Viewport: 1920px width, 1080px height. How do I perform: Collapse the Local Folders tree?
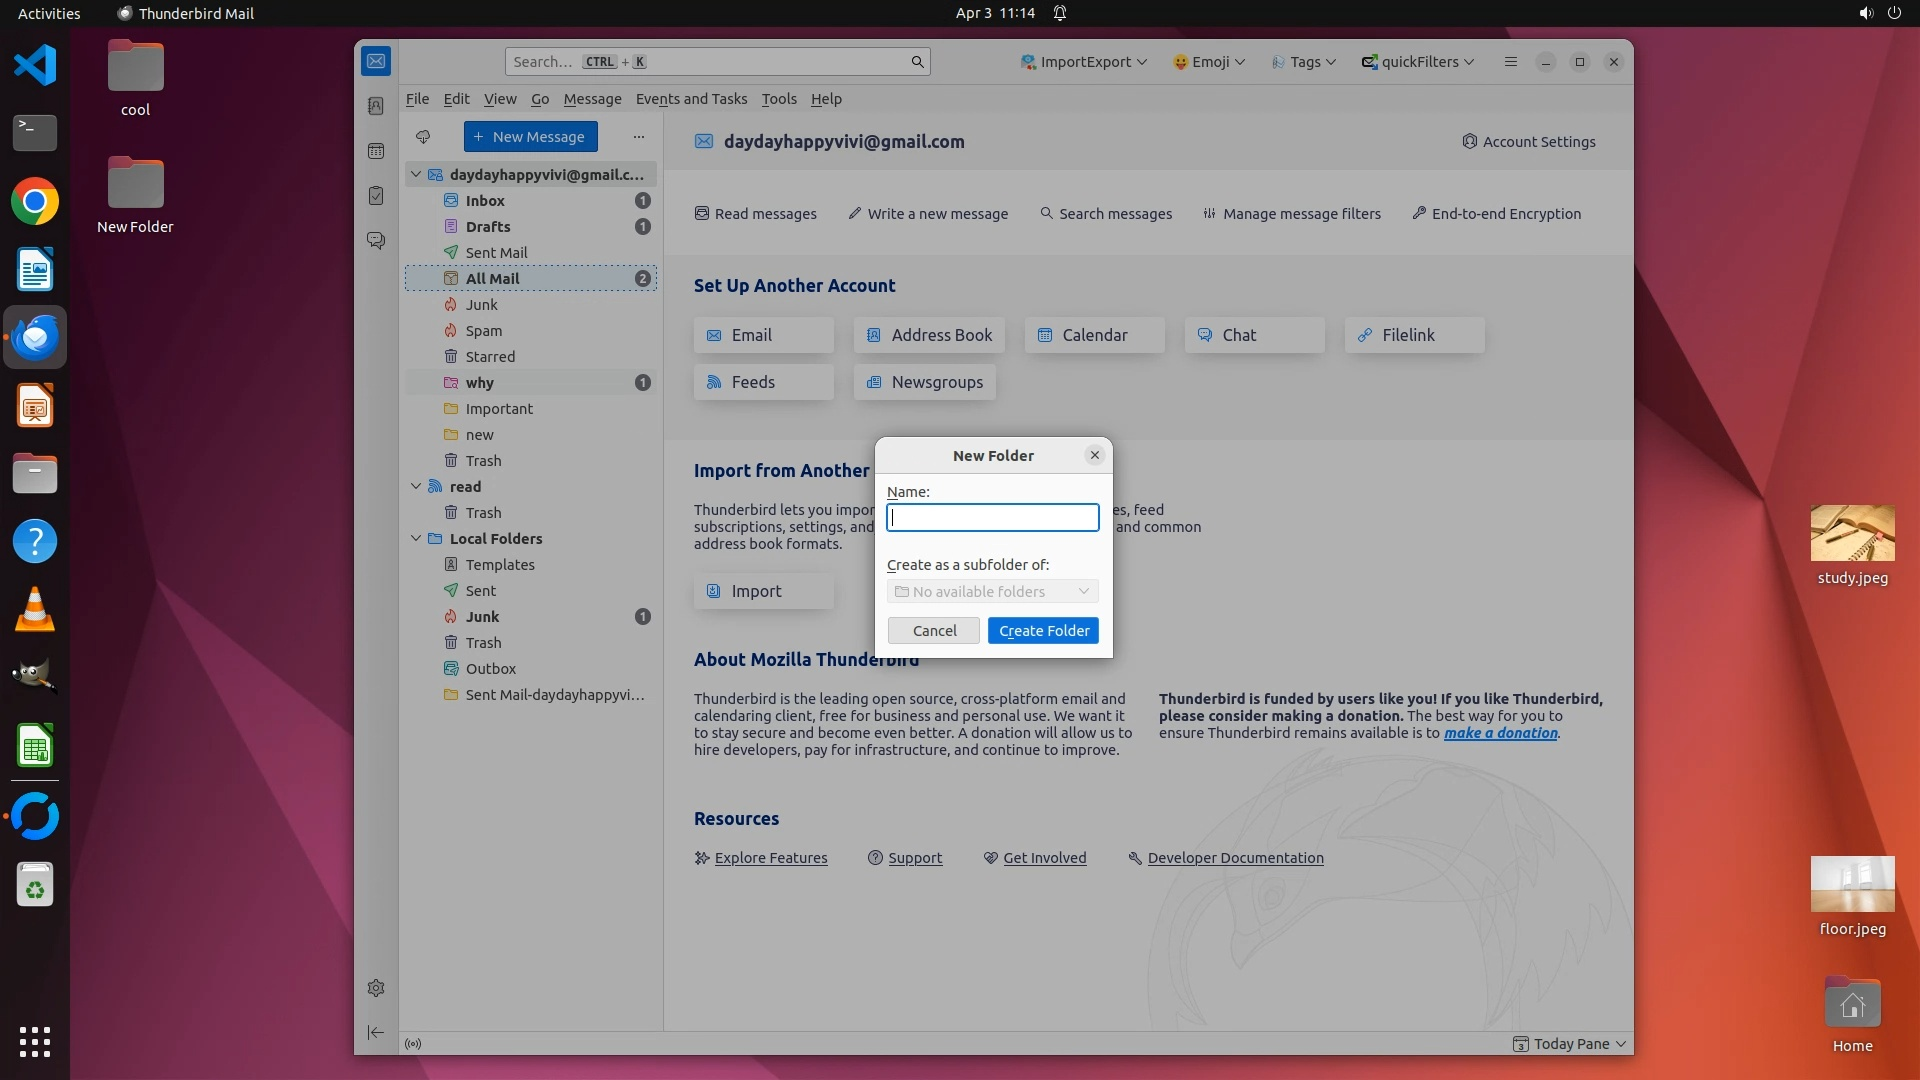[x=416, y=538]
